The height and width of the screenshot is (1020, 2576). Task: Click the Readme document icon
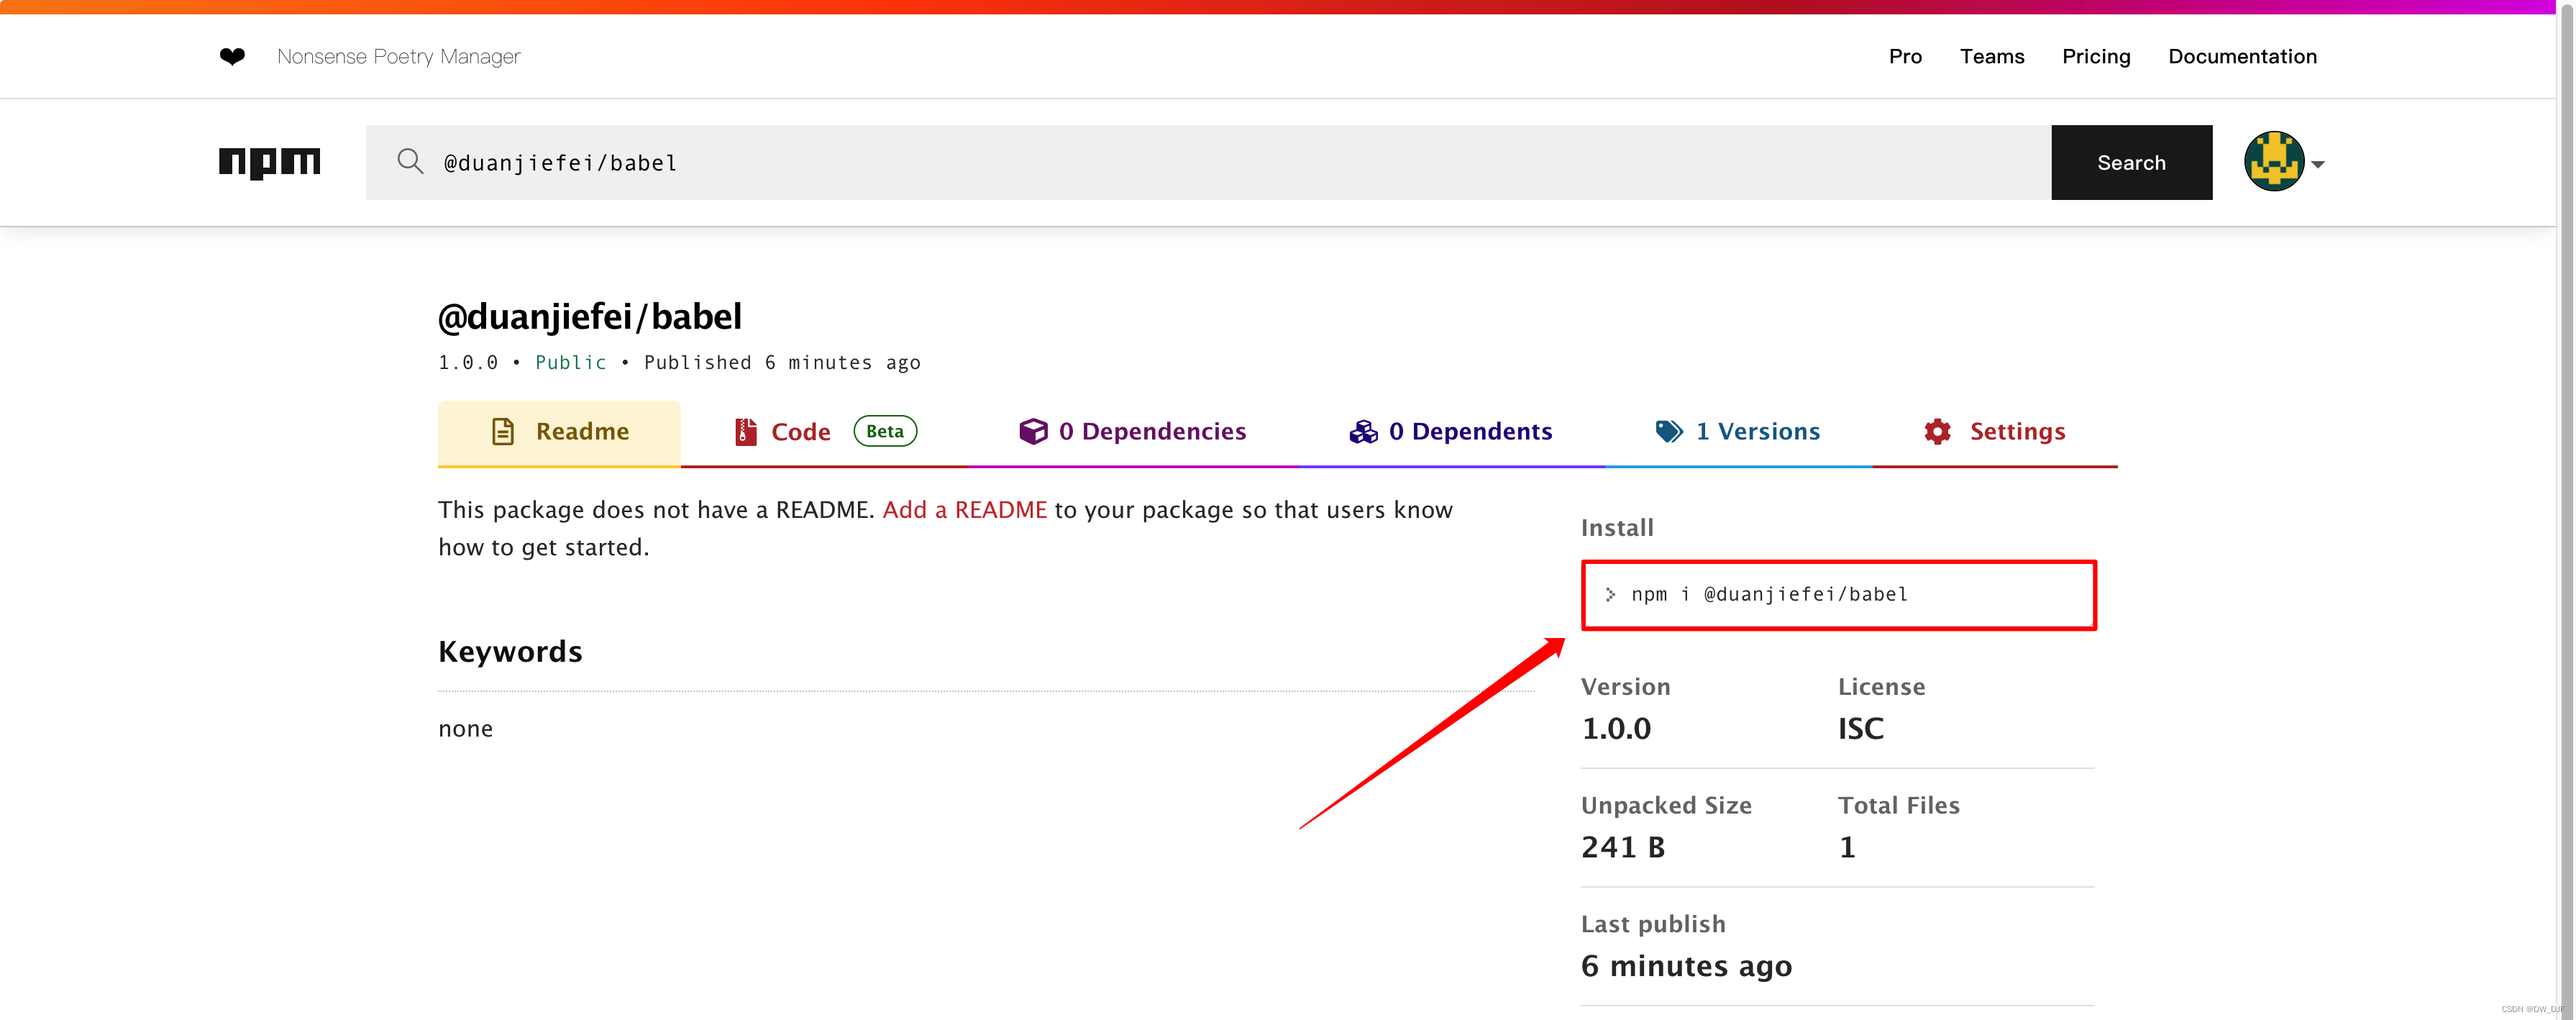click(x=503, y=431)
